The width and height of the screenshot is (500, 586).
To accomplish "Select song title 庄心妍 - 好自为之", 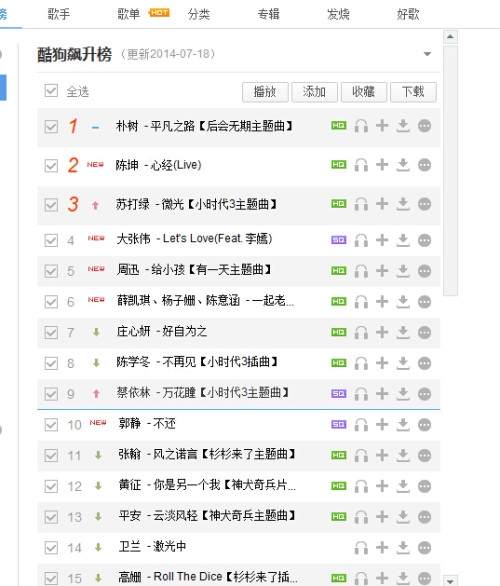I will (x=161, y=331).
